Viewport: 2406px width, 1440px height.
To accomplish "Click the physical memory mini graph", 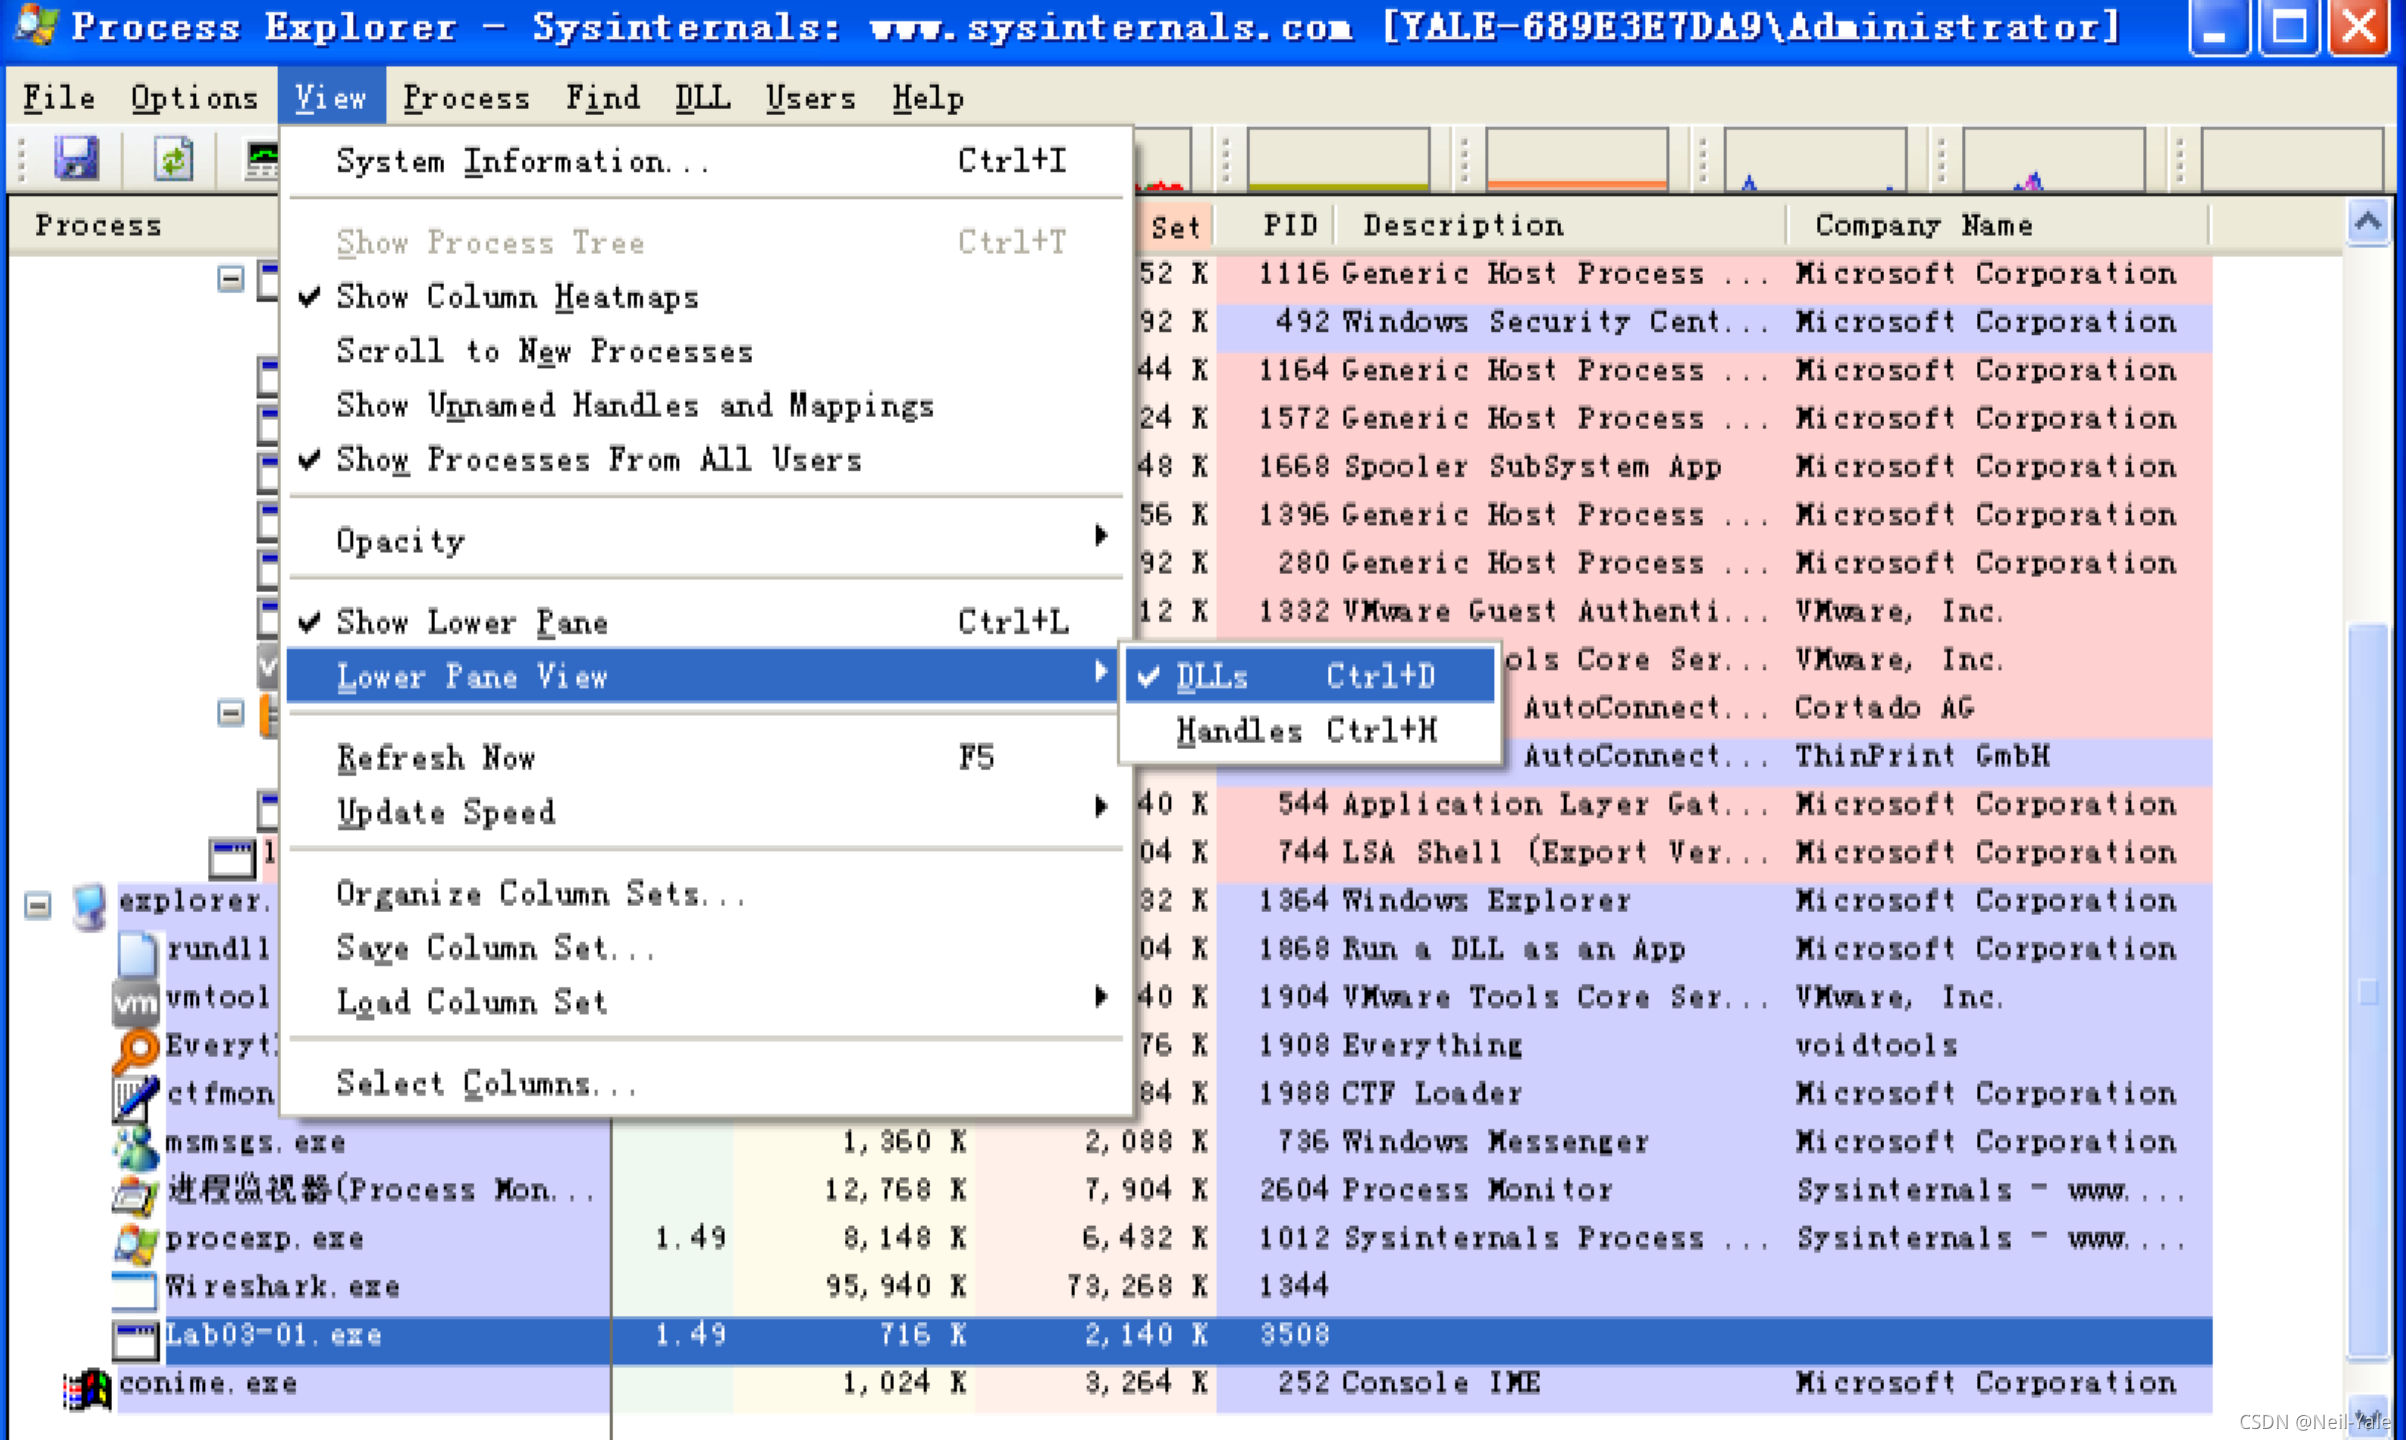I will (1576, 159).
